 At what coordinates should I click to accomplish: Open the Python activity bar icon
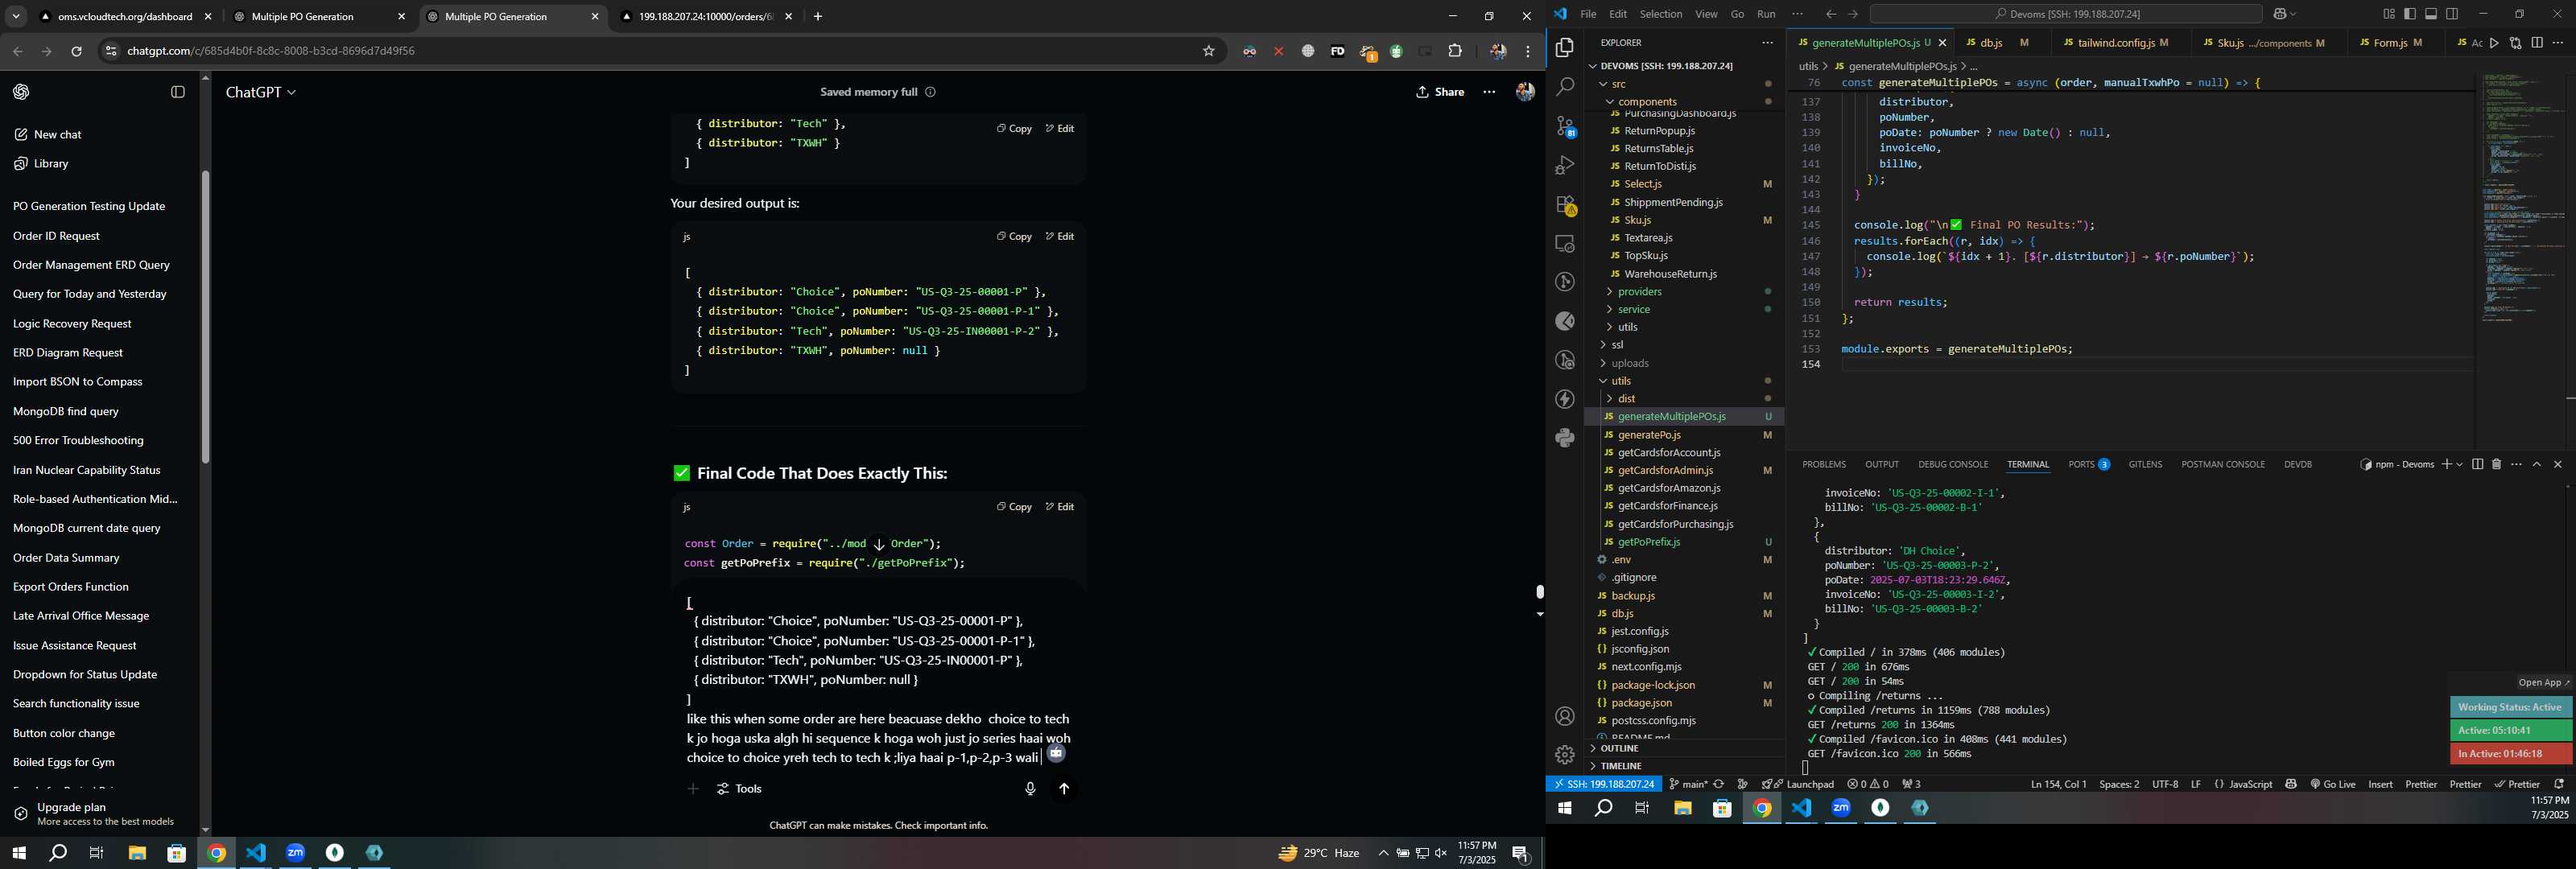(1565, 438)
